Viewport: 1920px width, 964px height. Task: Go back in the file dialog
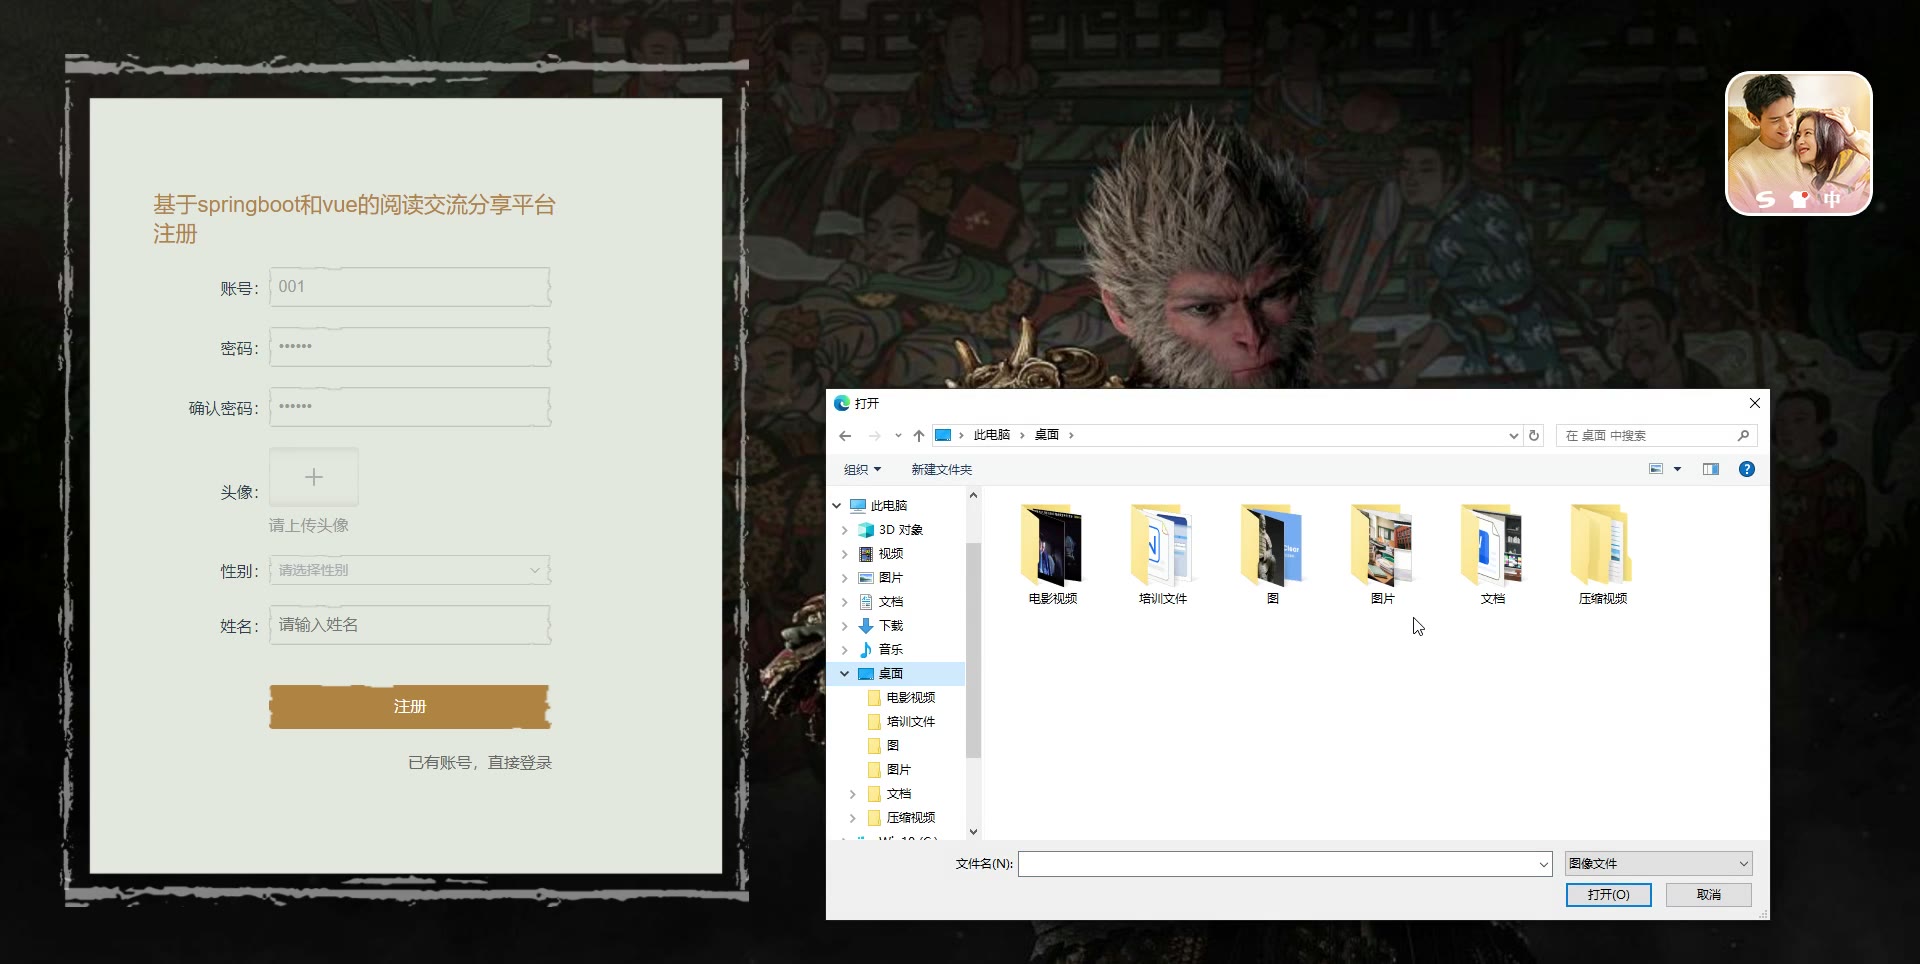845,435
